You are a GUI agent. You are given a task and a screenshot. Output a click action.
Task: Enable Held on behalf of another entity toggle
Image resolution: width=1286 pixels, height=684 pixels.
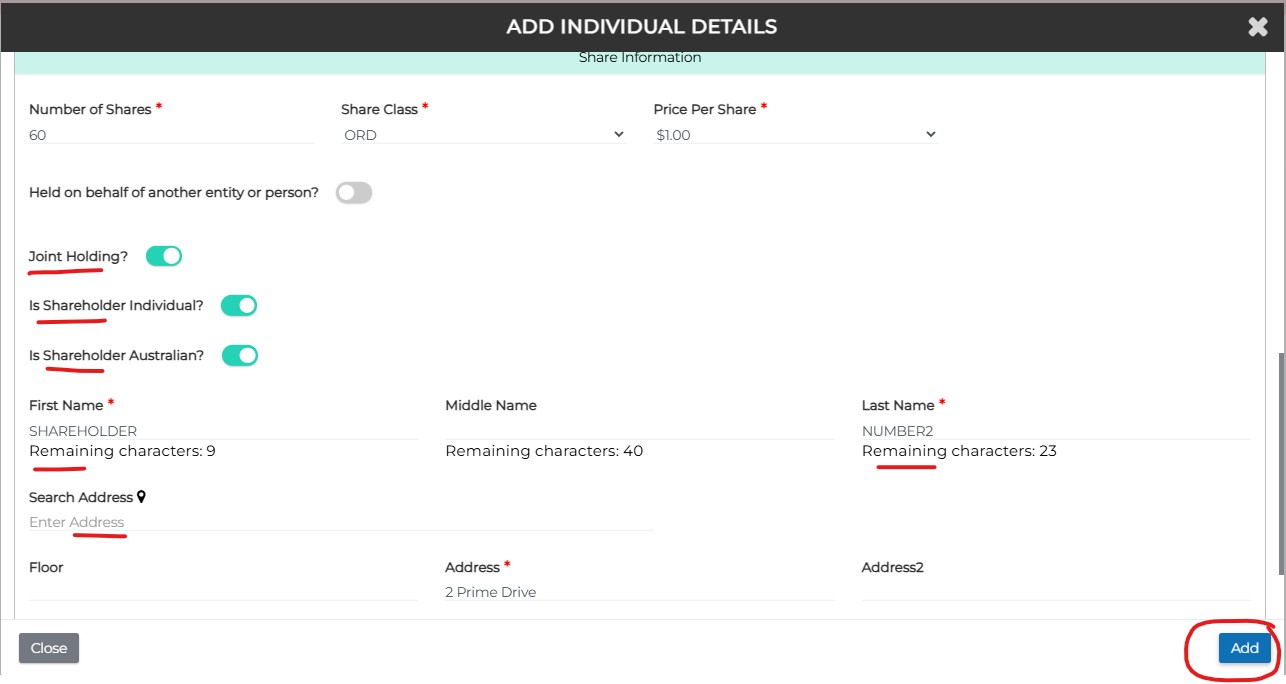point(354,193)
